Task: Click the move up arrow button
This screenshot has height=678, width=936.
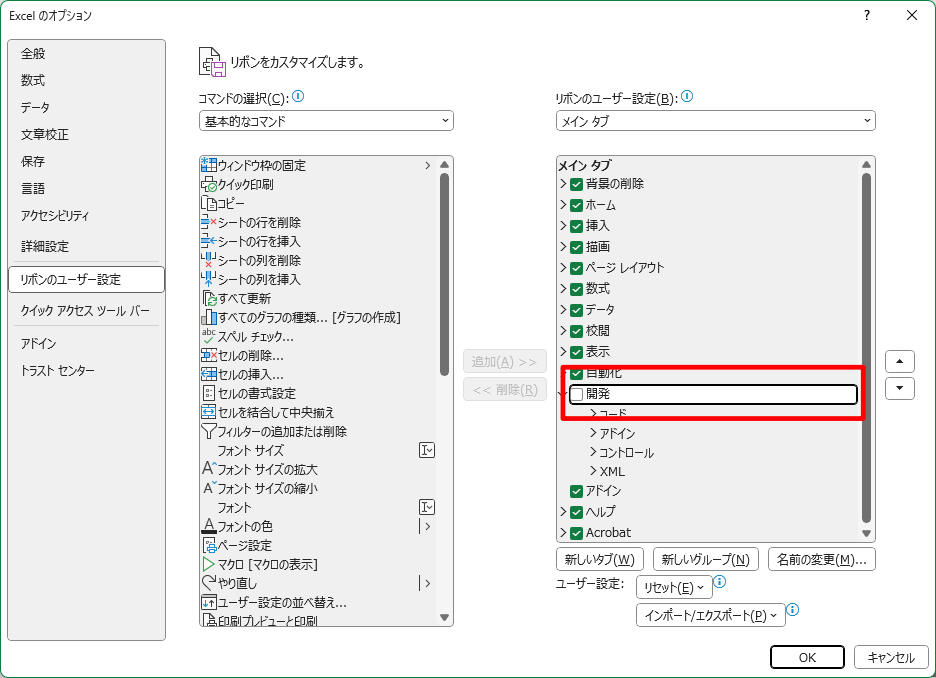Action: (900, 362)
